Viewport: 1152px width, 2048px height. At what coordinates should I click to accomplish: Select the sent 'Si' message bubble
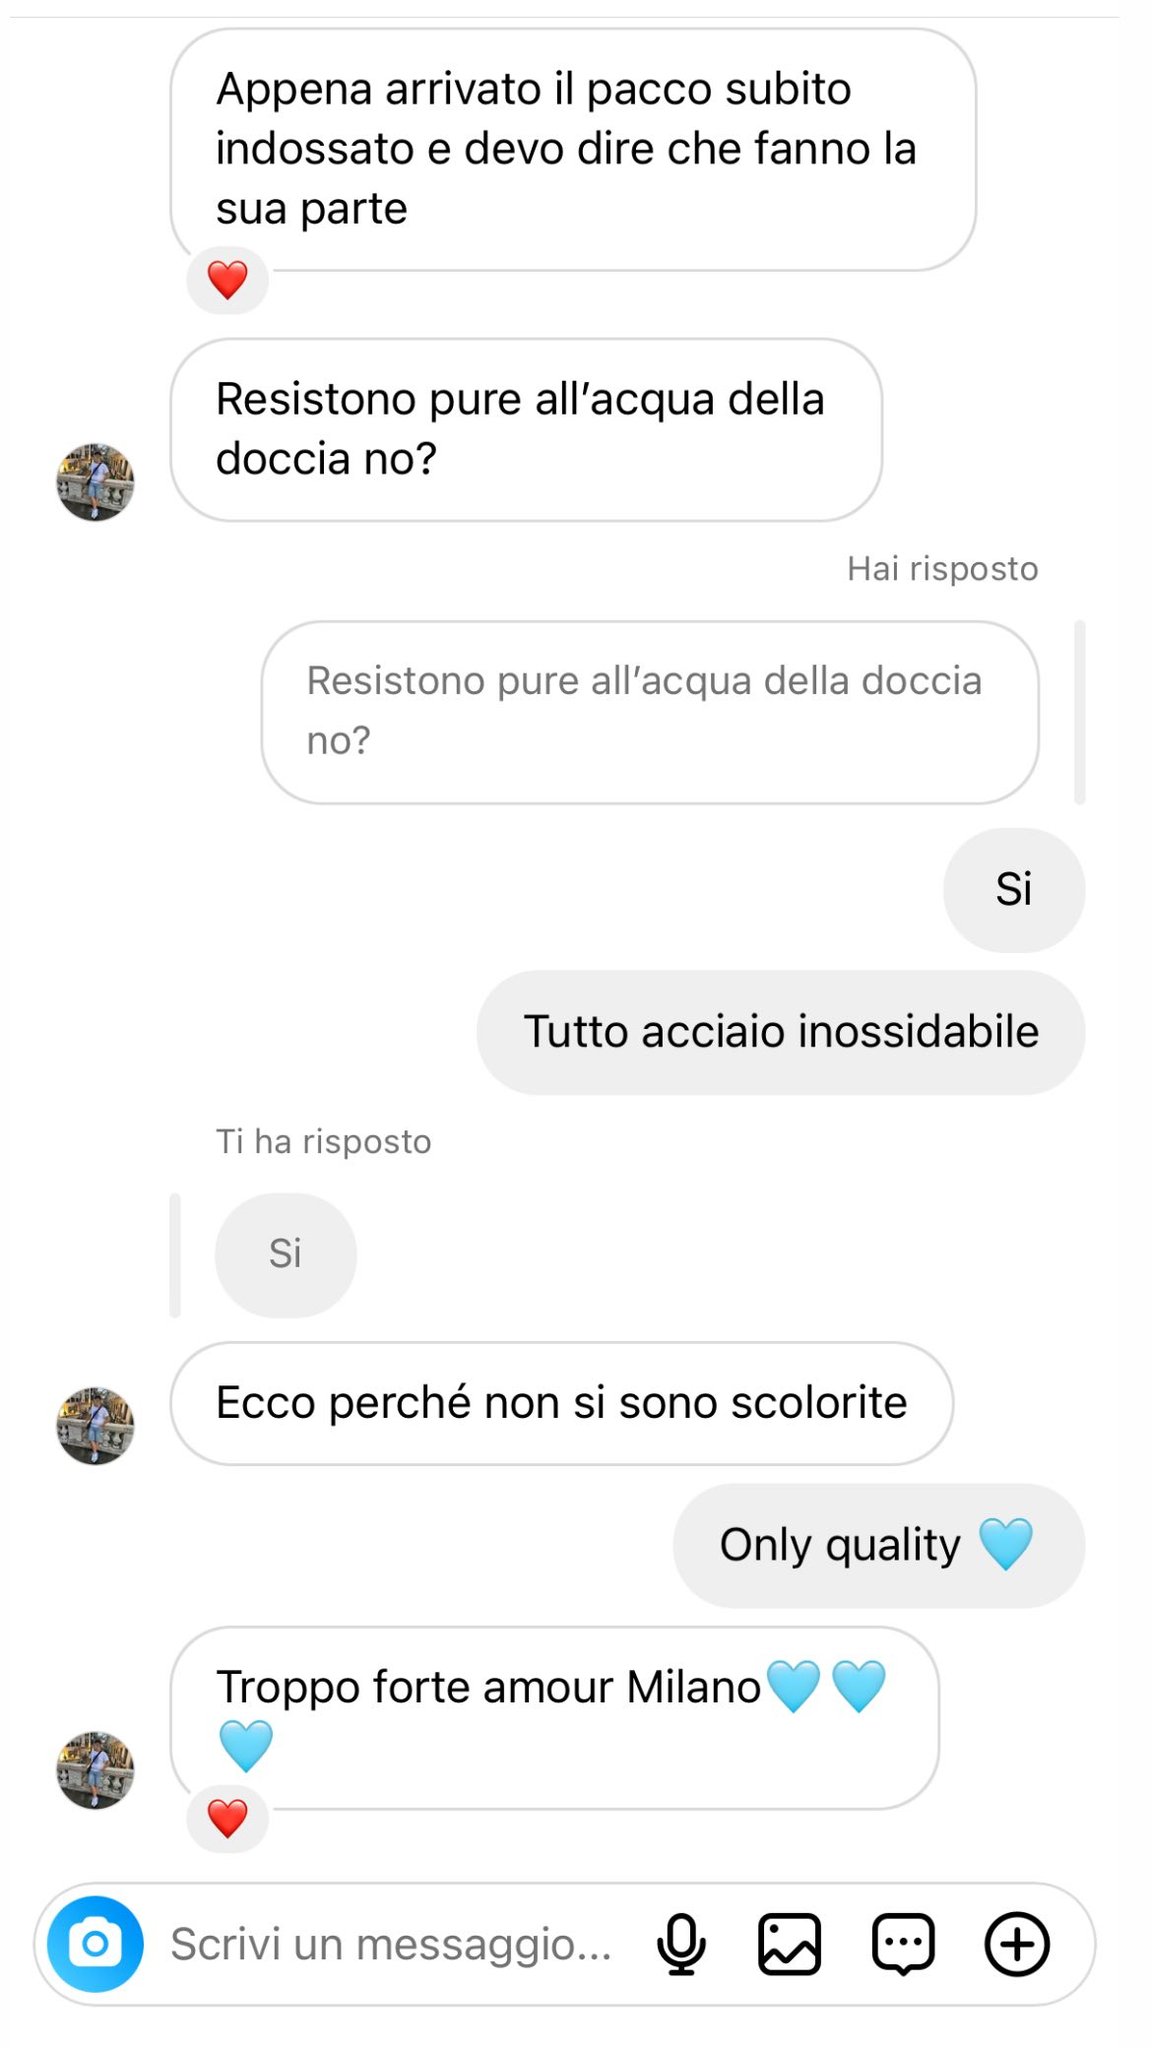pyautogui.click(x=1014, y=889)
